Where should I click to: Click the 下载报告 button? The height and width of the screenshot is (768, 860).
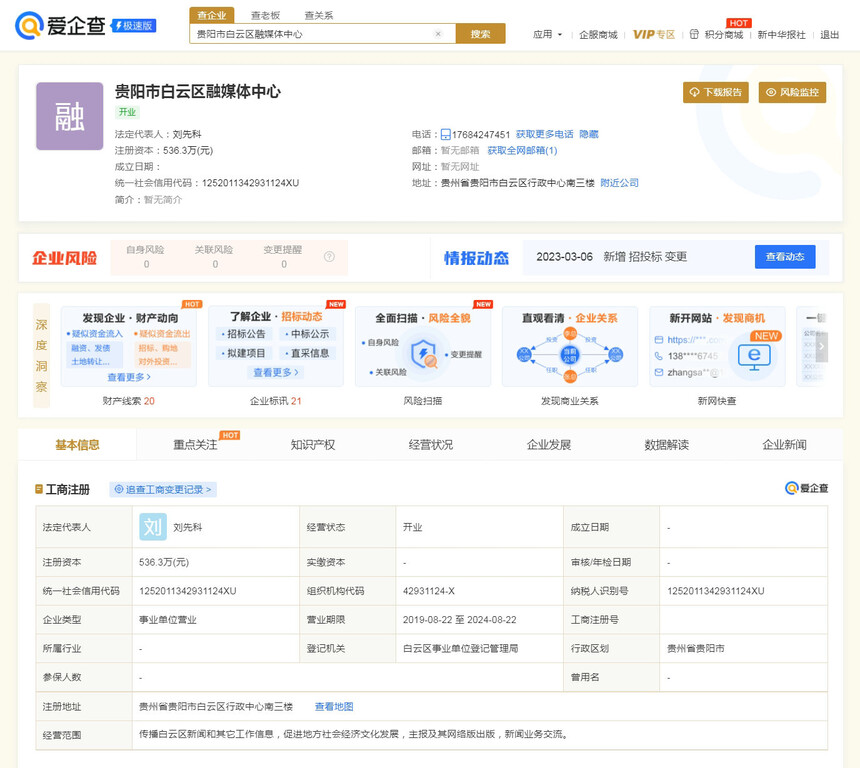[x=716, y=92]
